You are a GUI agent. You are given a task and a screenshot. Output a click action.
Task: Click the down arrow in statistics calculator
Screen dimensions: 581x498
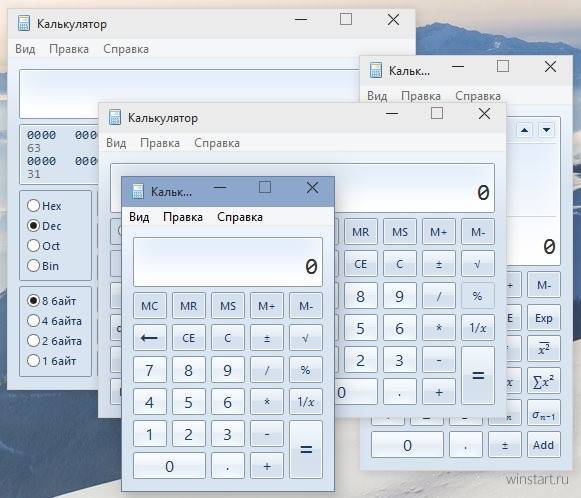point(547,130)
